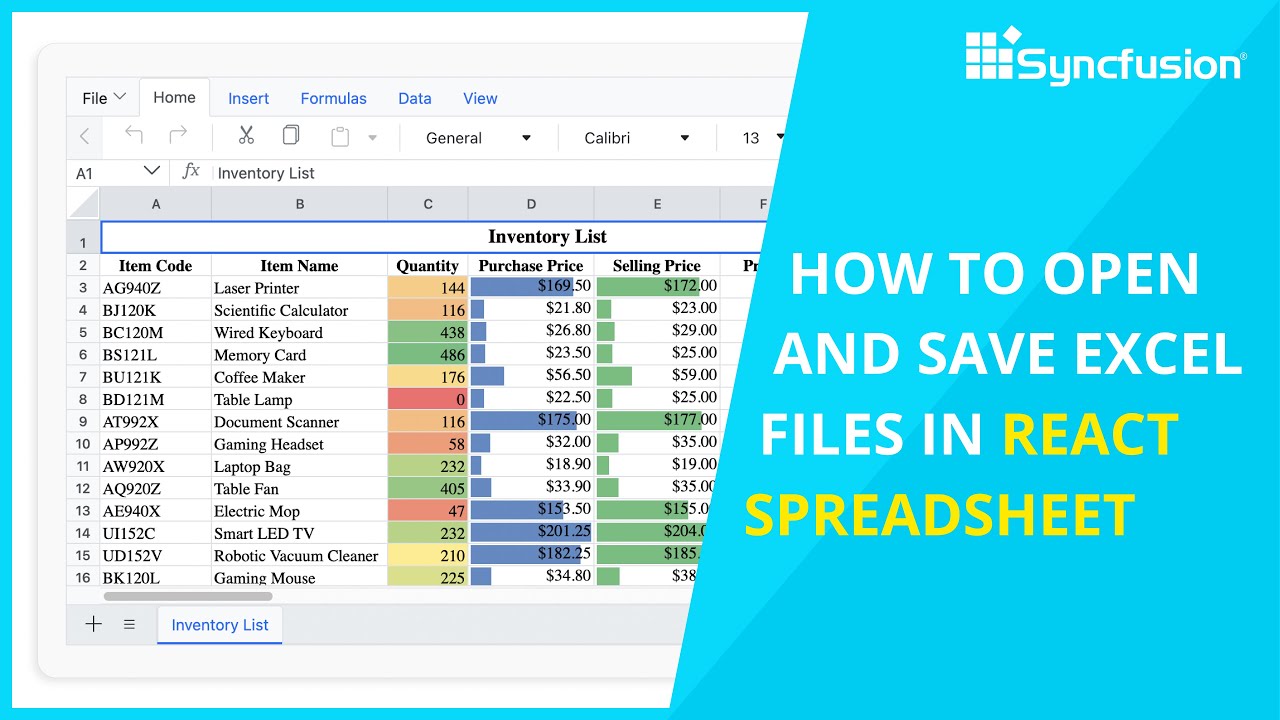The width and height of the screenshot is (1280, 720).
Task: Click the Copy icon
Action: [x=291, y=136]
